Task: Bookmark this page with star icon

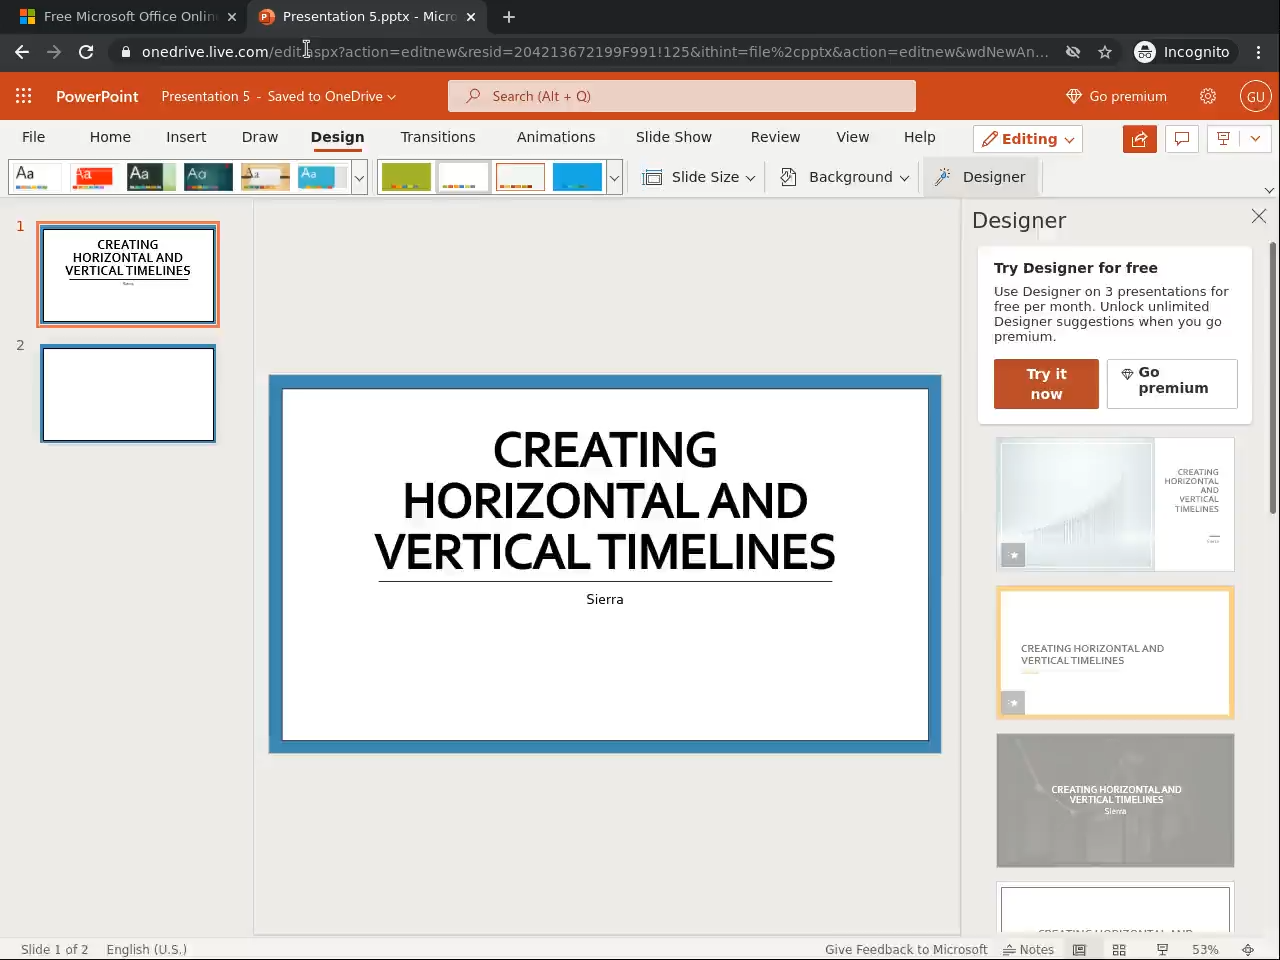Action: (x=1105, y=52)
